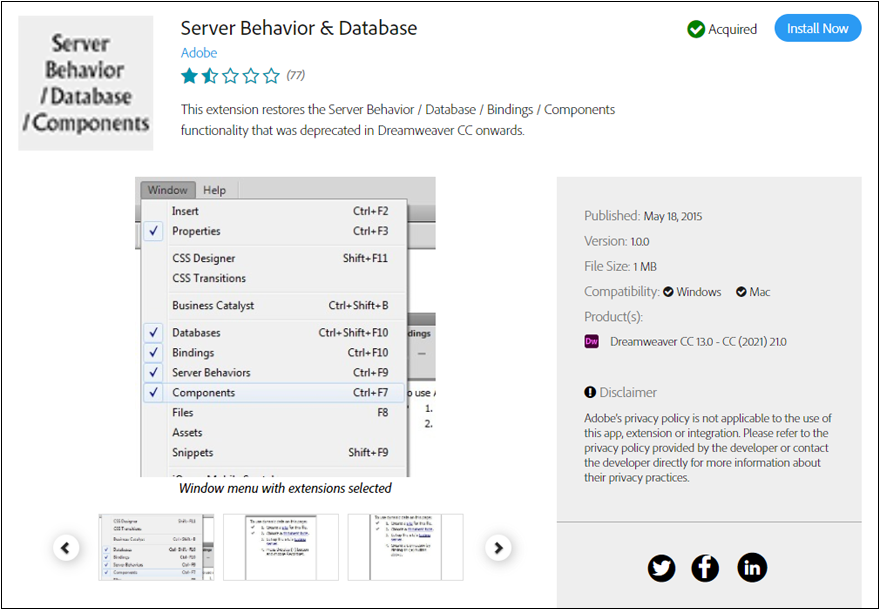Click the Disclaimer heading text
The image size is (880, 610).
point(628,392)
